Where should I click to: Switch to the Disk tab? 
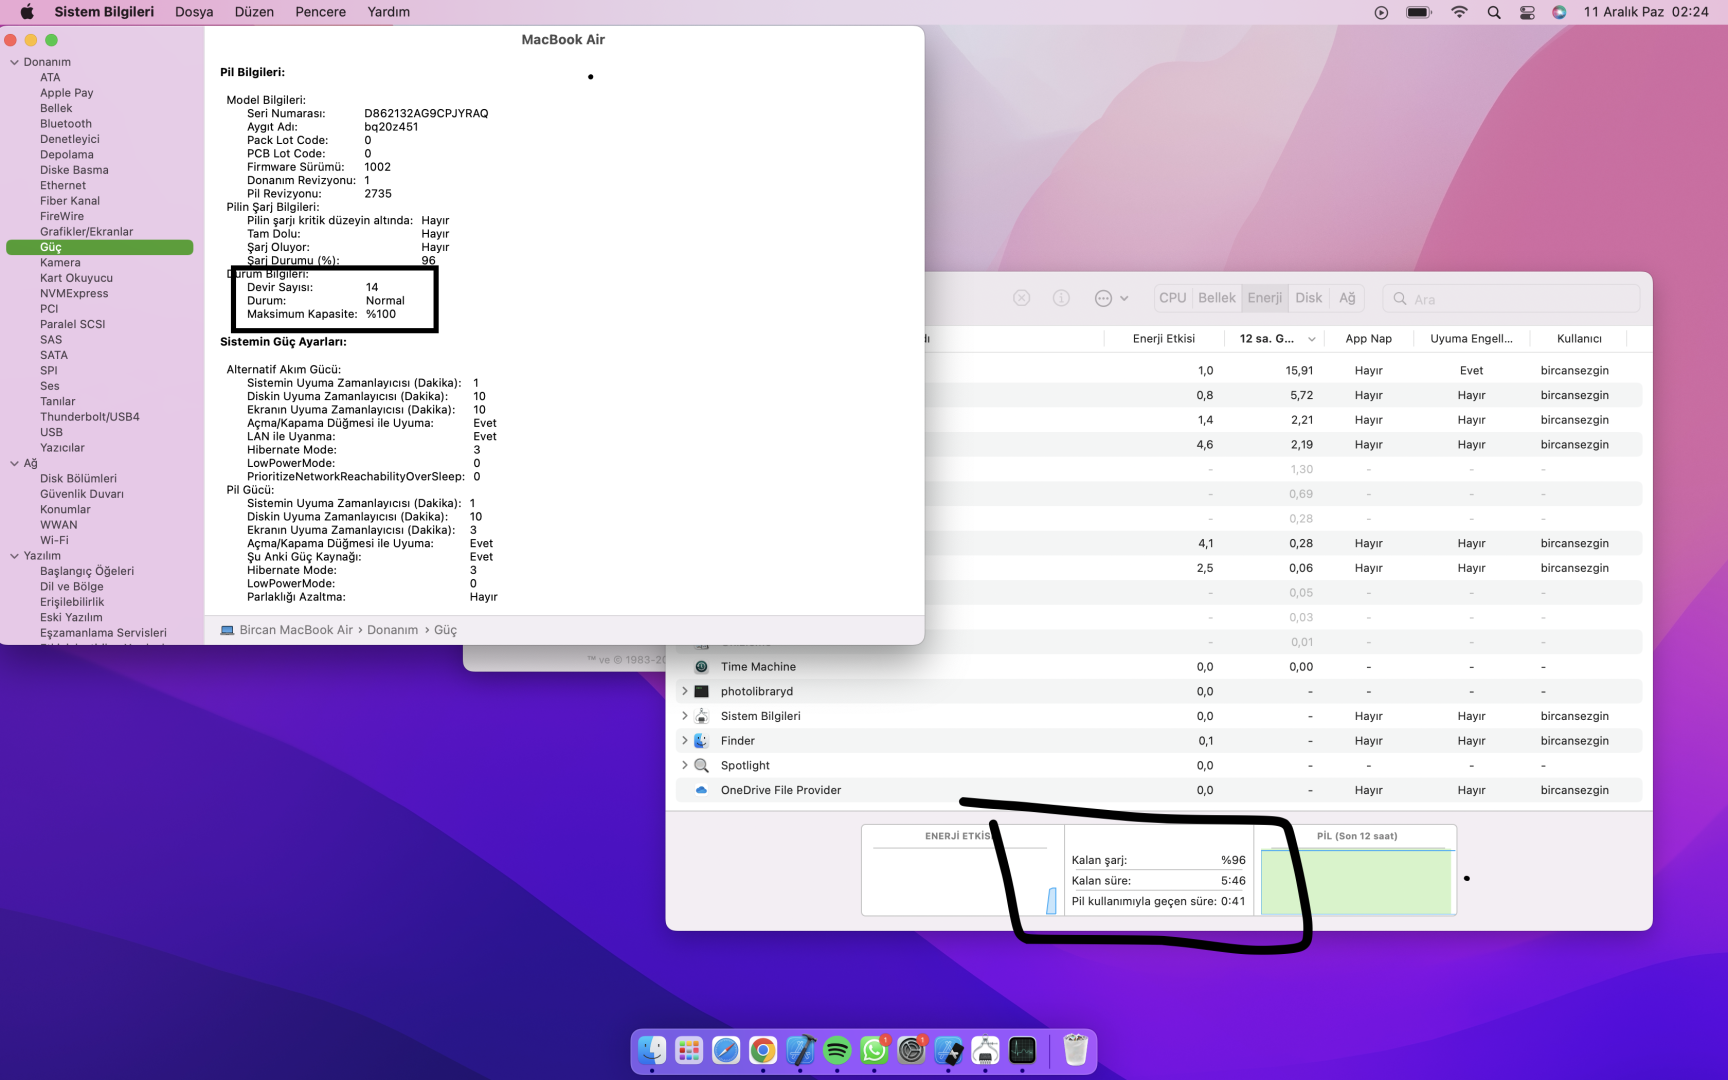coord(1309,298)
